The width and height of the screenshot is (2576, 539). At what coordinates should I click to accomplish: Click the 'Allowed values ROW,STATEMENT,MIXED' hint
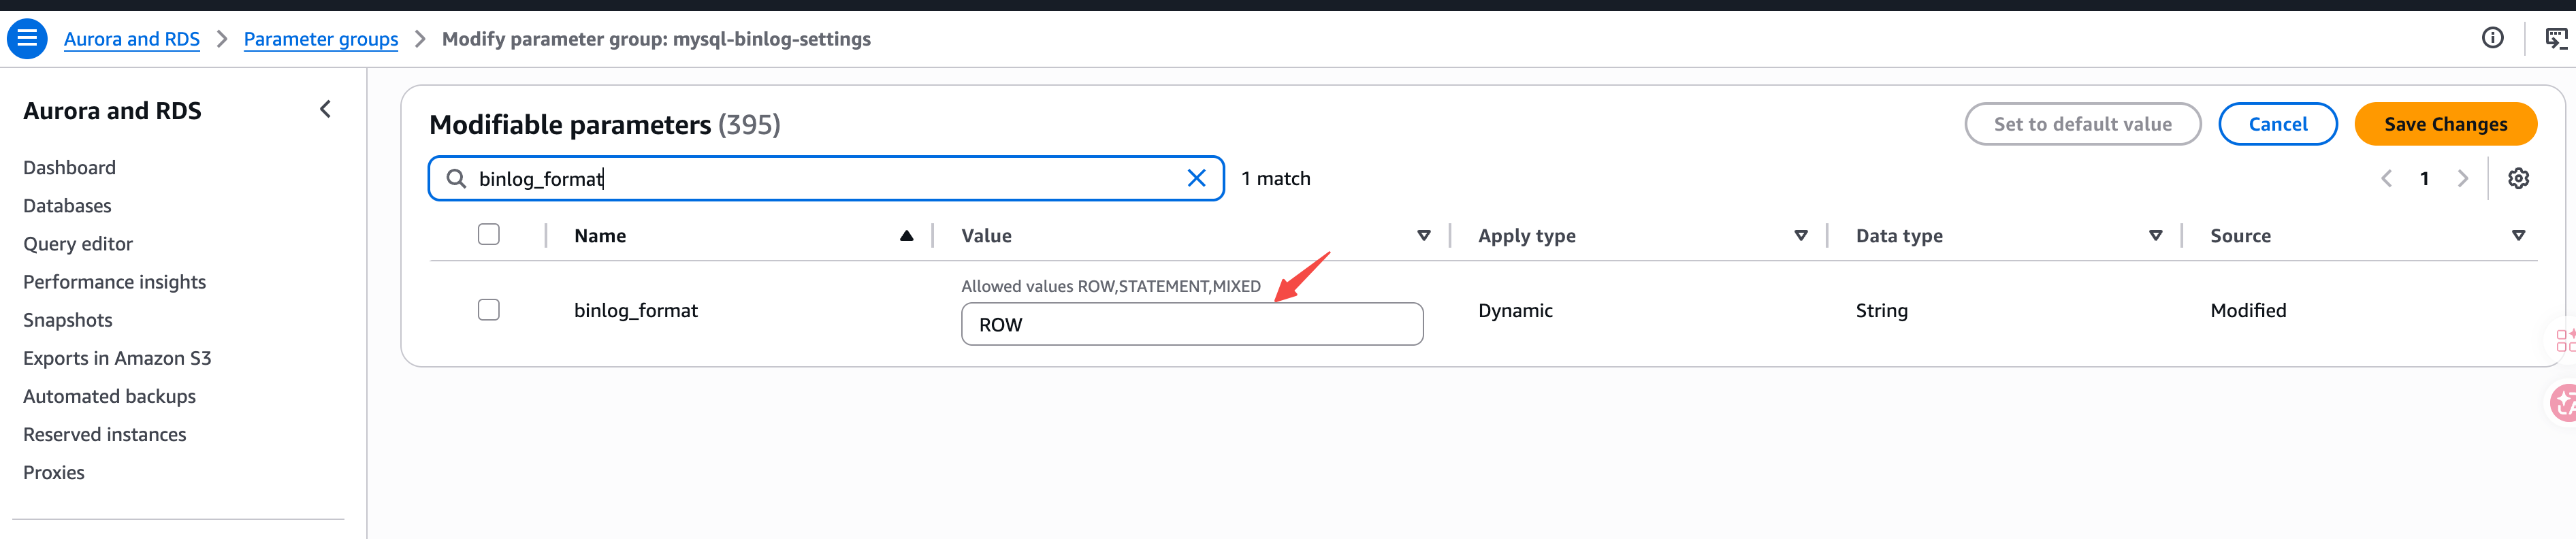click(1110, 286)
